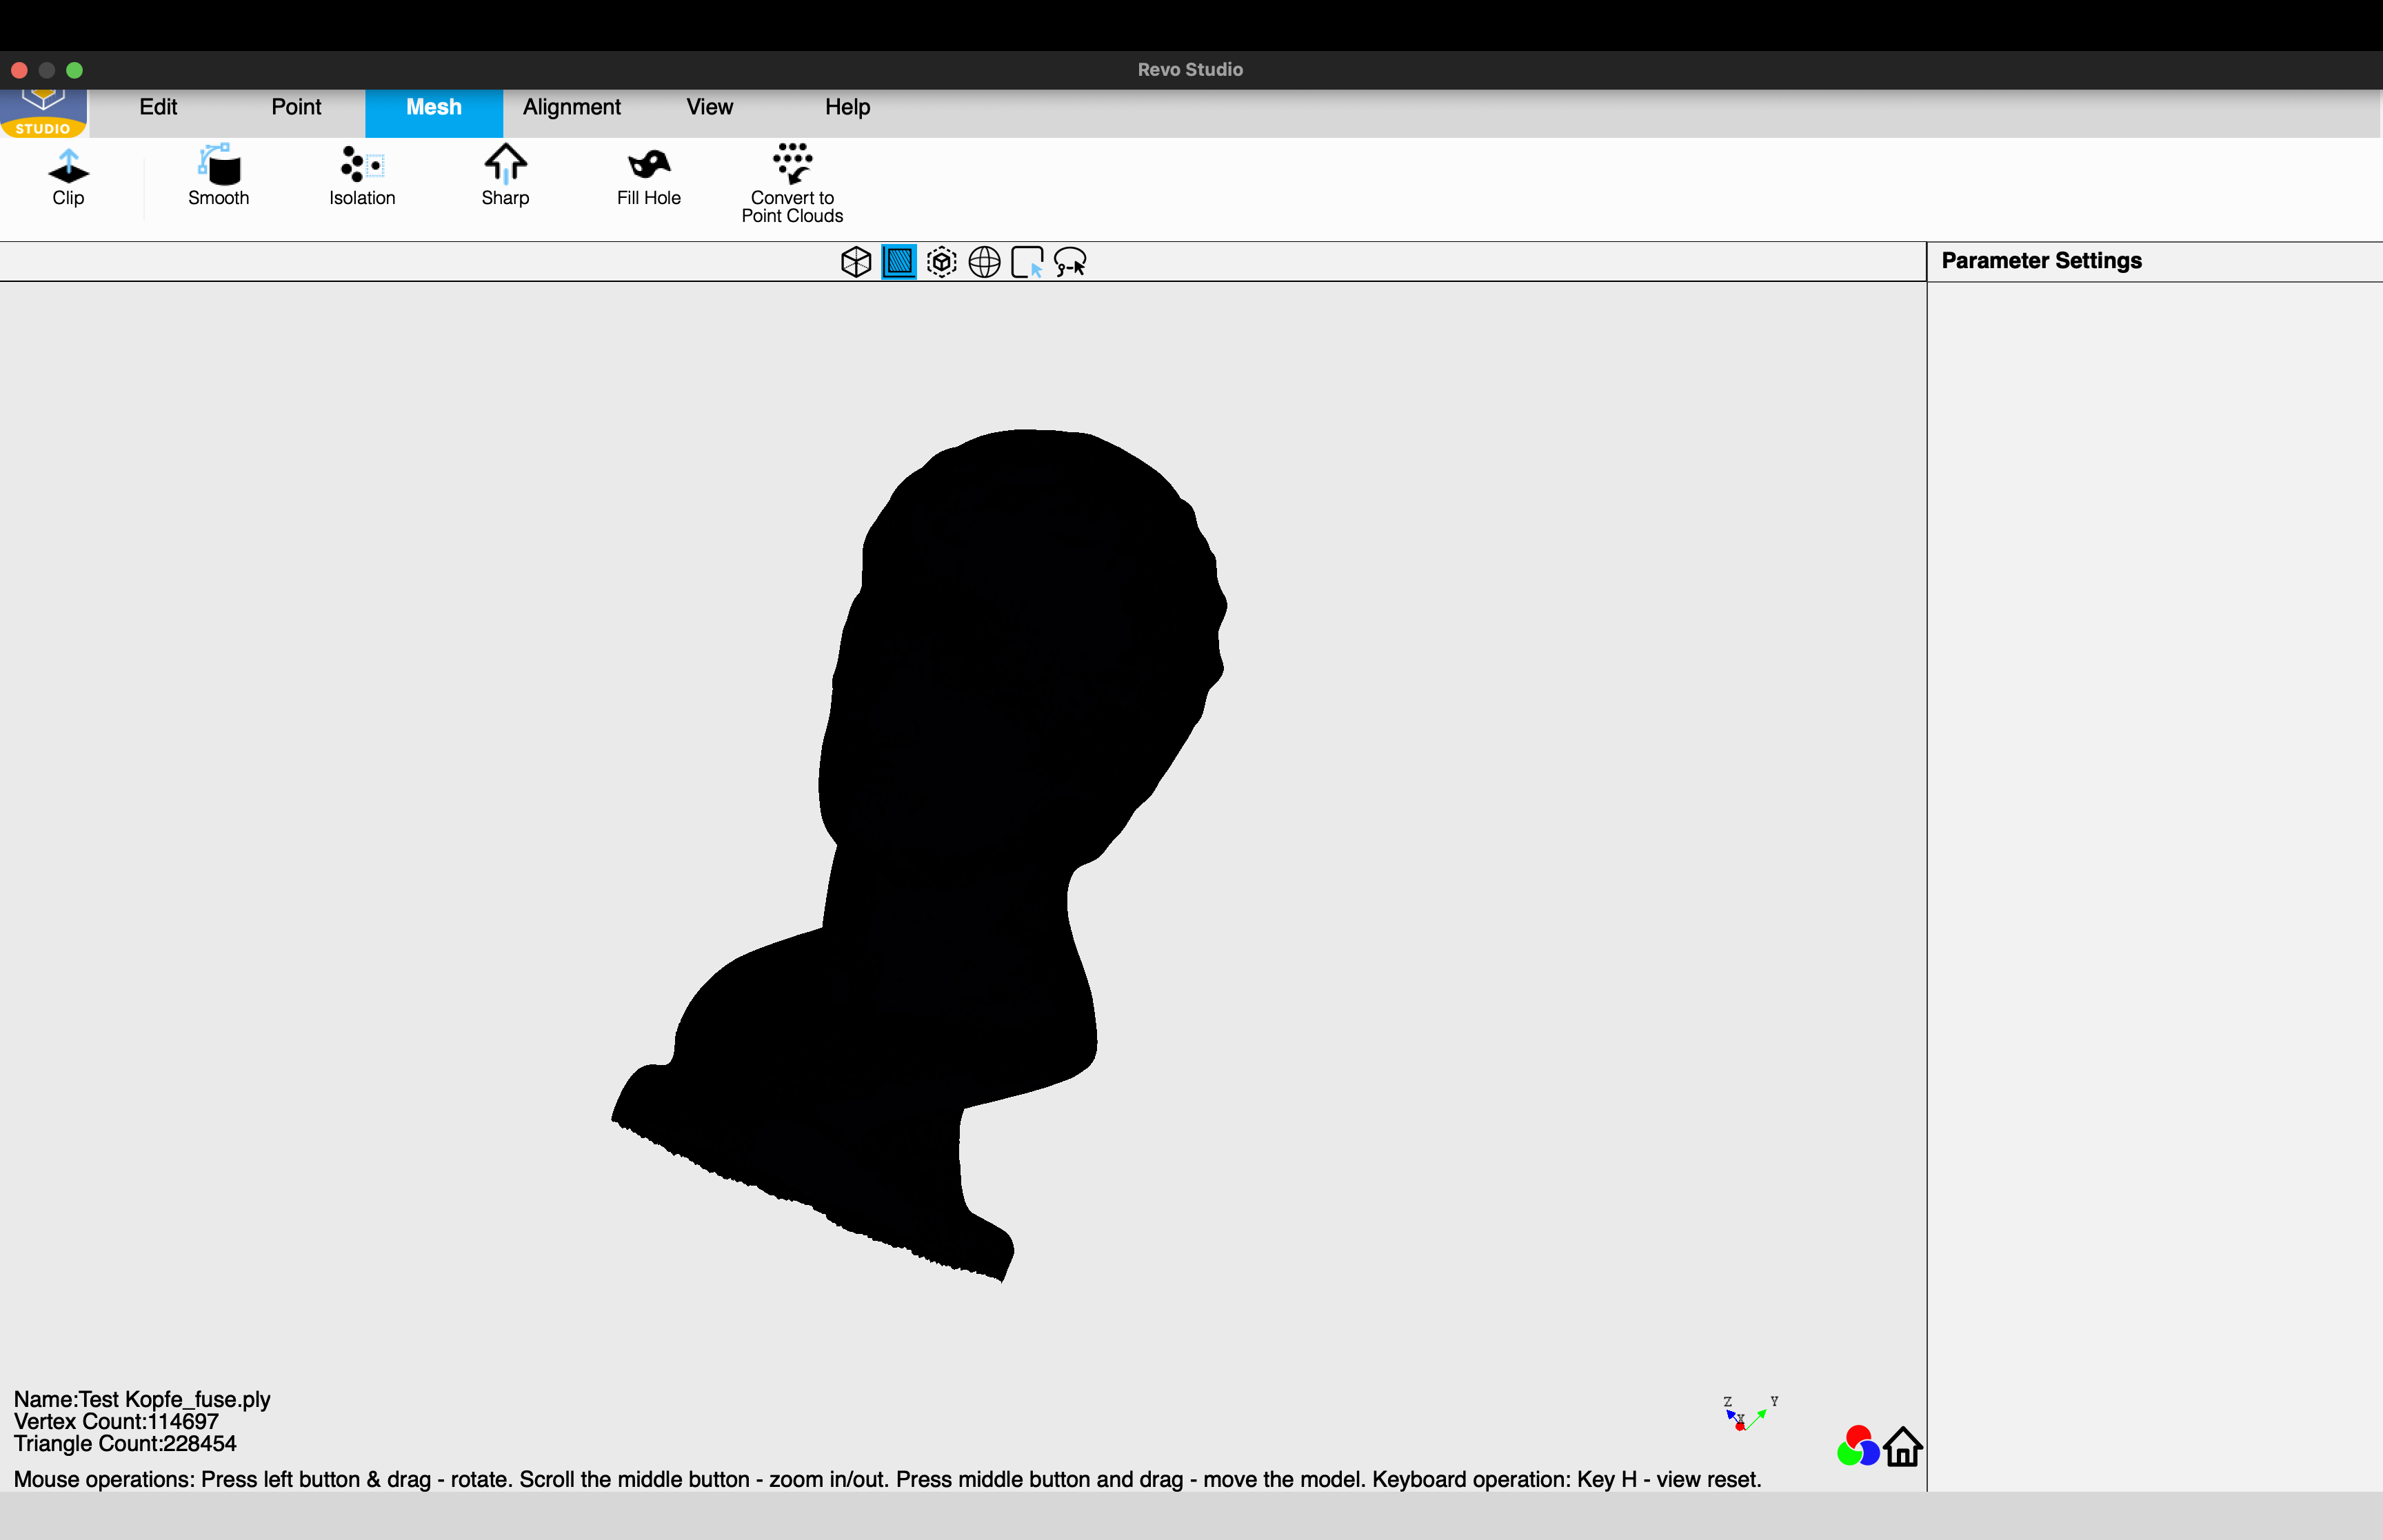Toggle the globe view icon
The image size is (2383, 1540).
pyautogui.click(x=984, y=262)
